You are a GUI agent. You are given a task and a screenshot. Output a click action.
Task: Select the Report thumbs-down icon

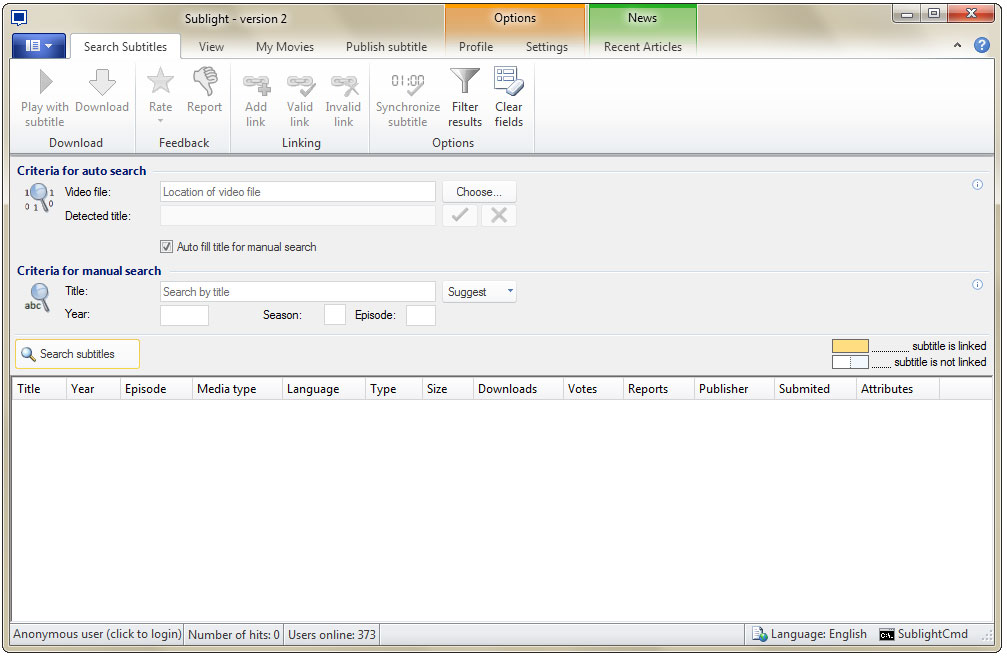click(x=204, y=83)
